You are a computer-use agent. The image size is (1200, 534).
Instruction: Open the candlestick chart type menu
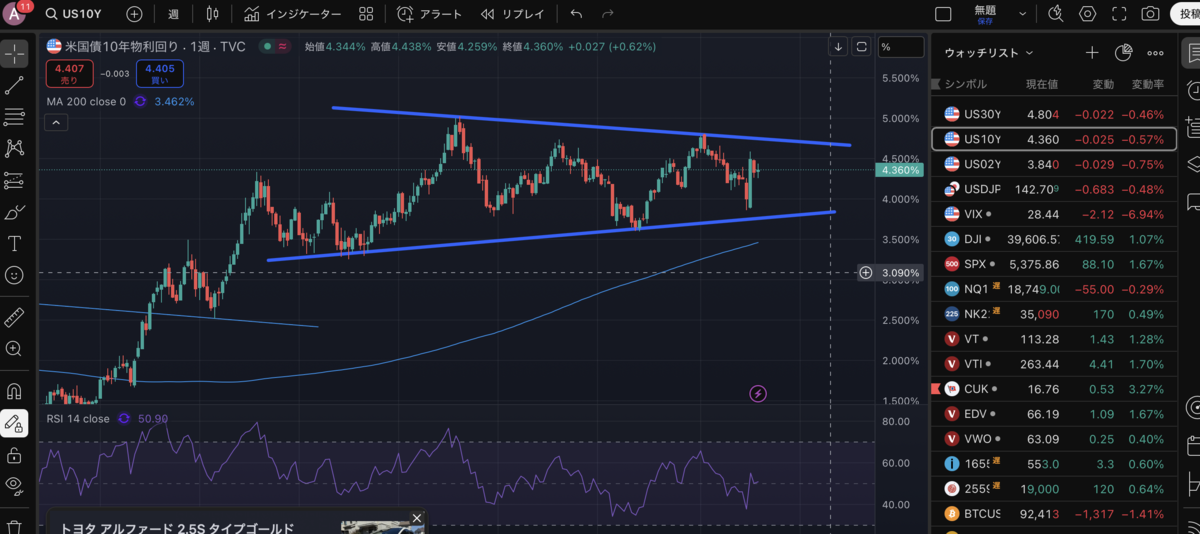[x=211, y=14]
